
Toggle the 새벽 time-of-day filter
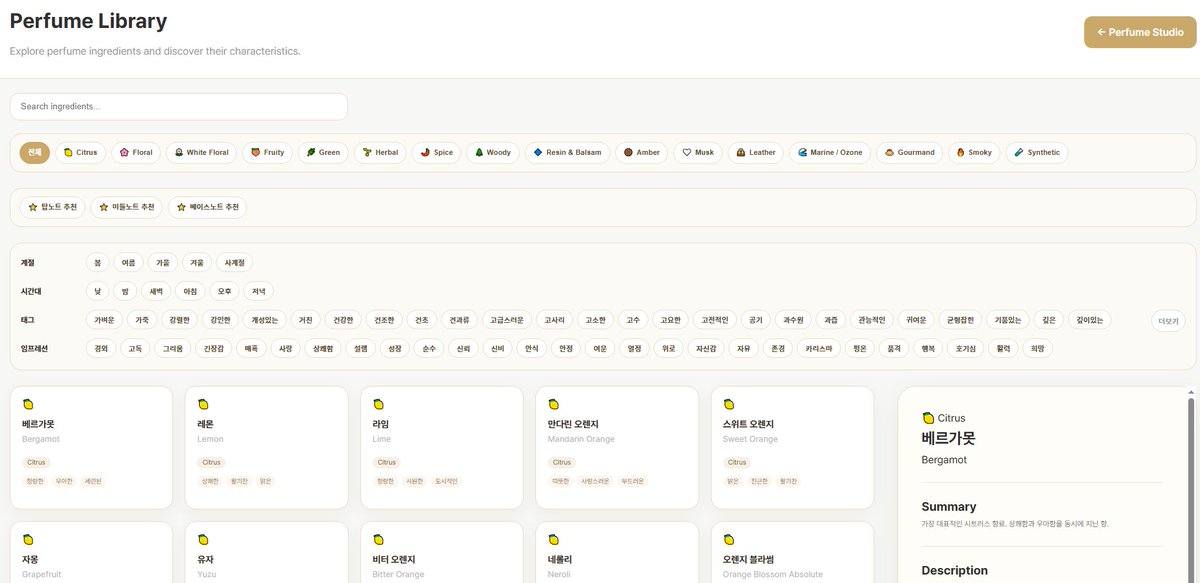(x=156, y=291)
